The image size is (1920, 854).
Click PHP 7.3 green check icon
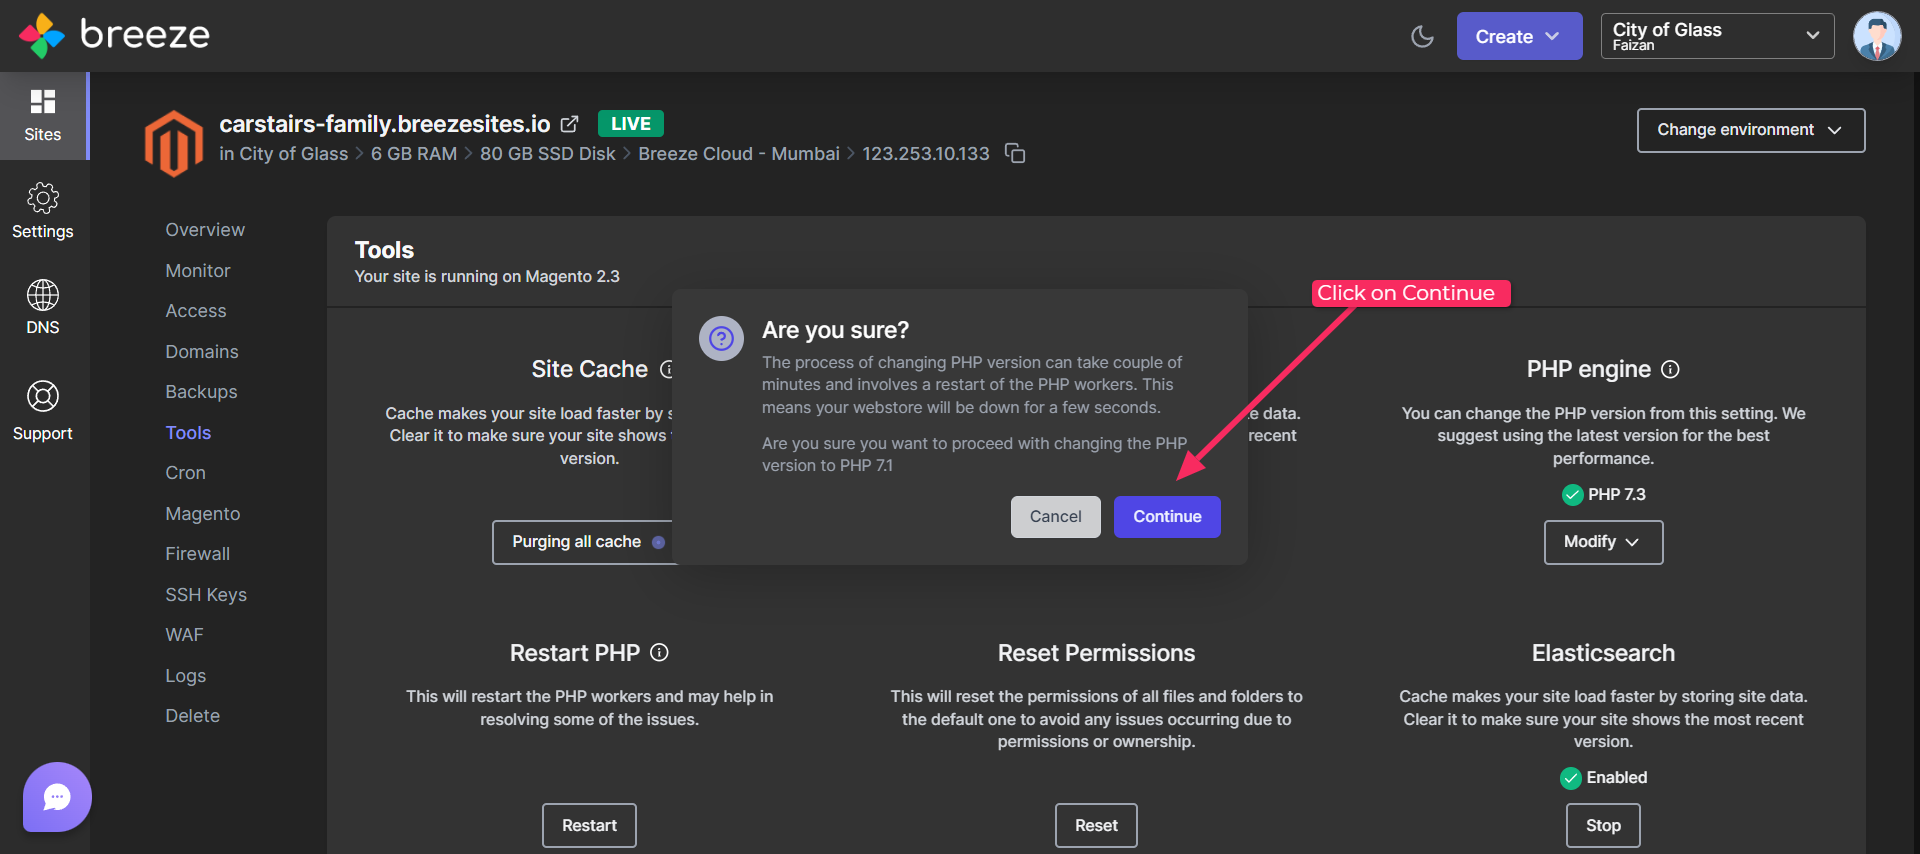pyautogui.click(x=1572, y=495)
